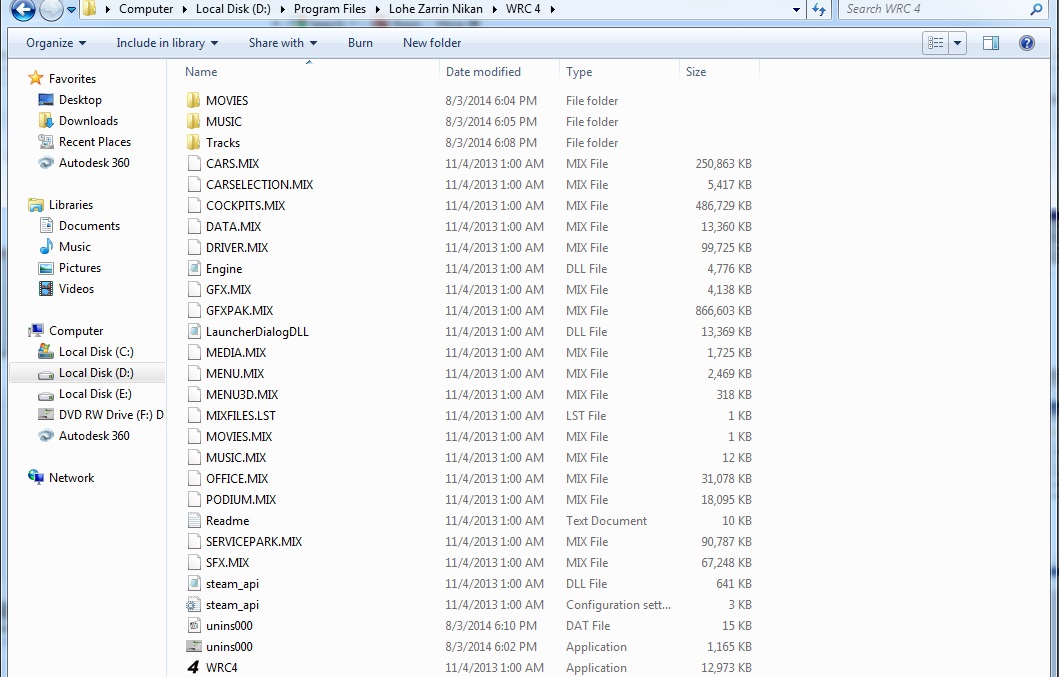Select DVD RW Drive (F:)
Viewport: 1059px width, 677px height.
click(111, 414)
